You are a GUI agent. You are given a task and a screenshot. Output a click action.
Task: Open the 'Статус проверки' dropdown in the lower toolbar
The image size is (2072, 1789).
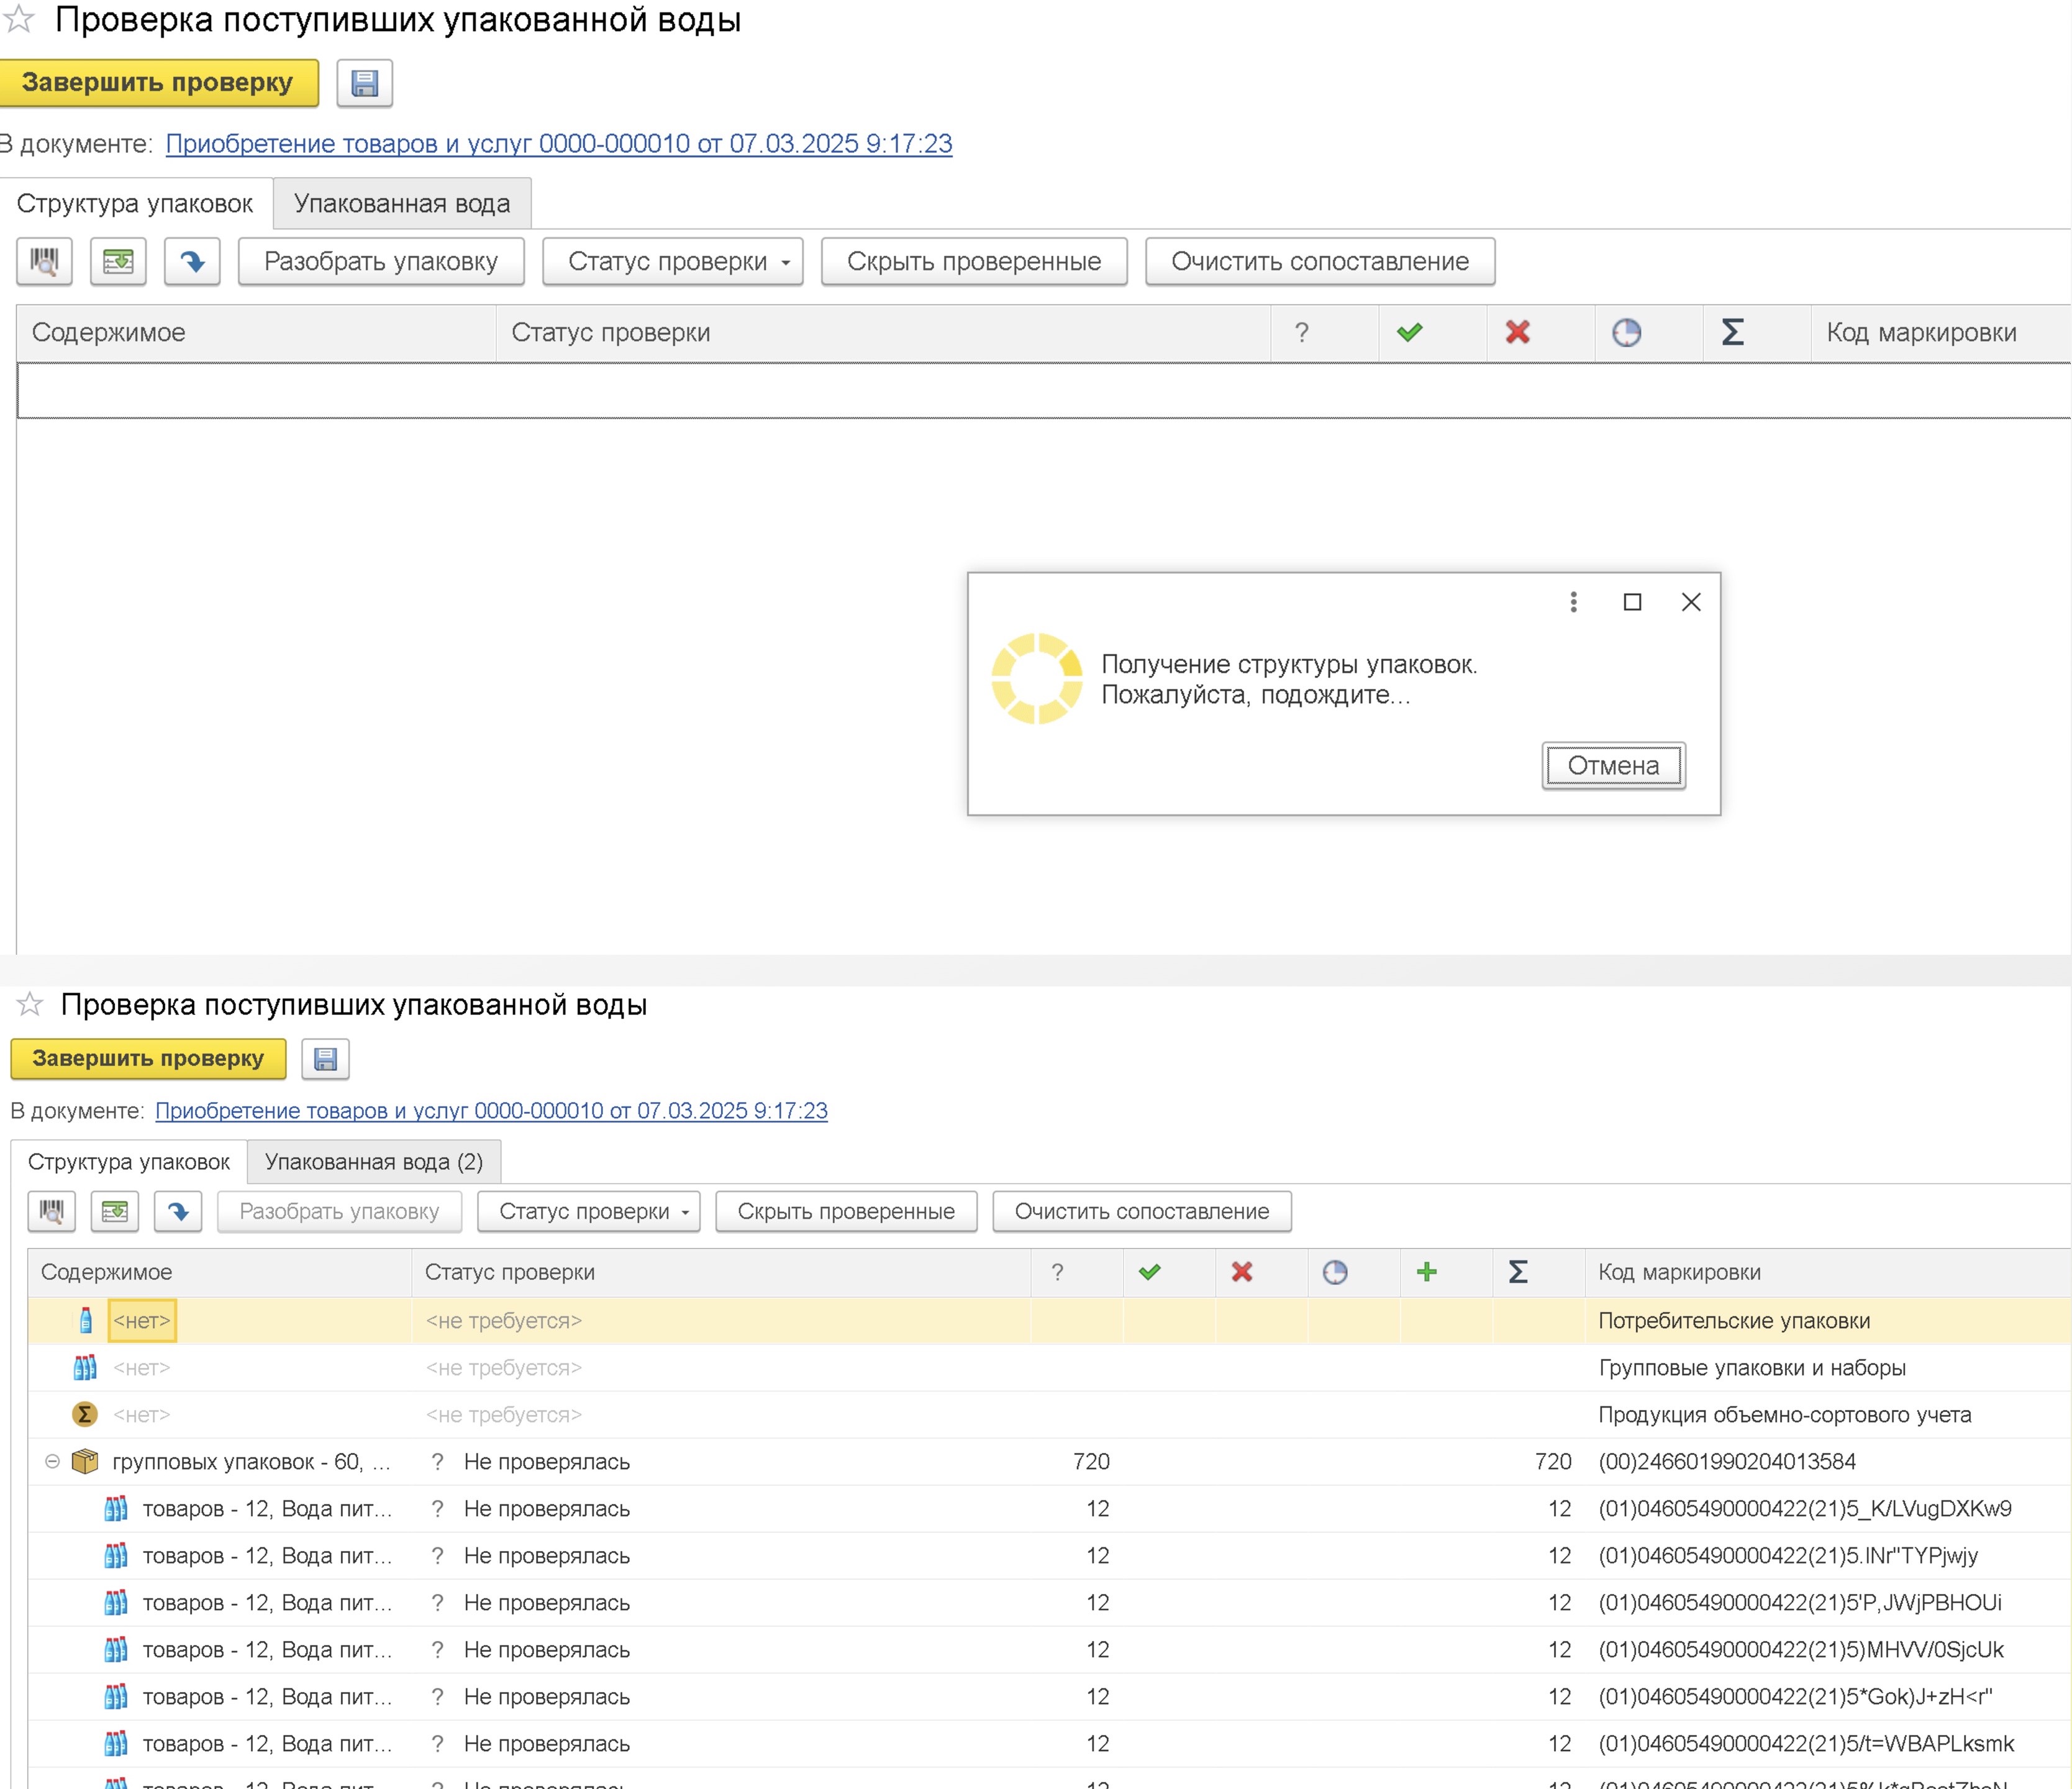point(589,1212)
